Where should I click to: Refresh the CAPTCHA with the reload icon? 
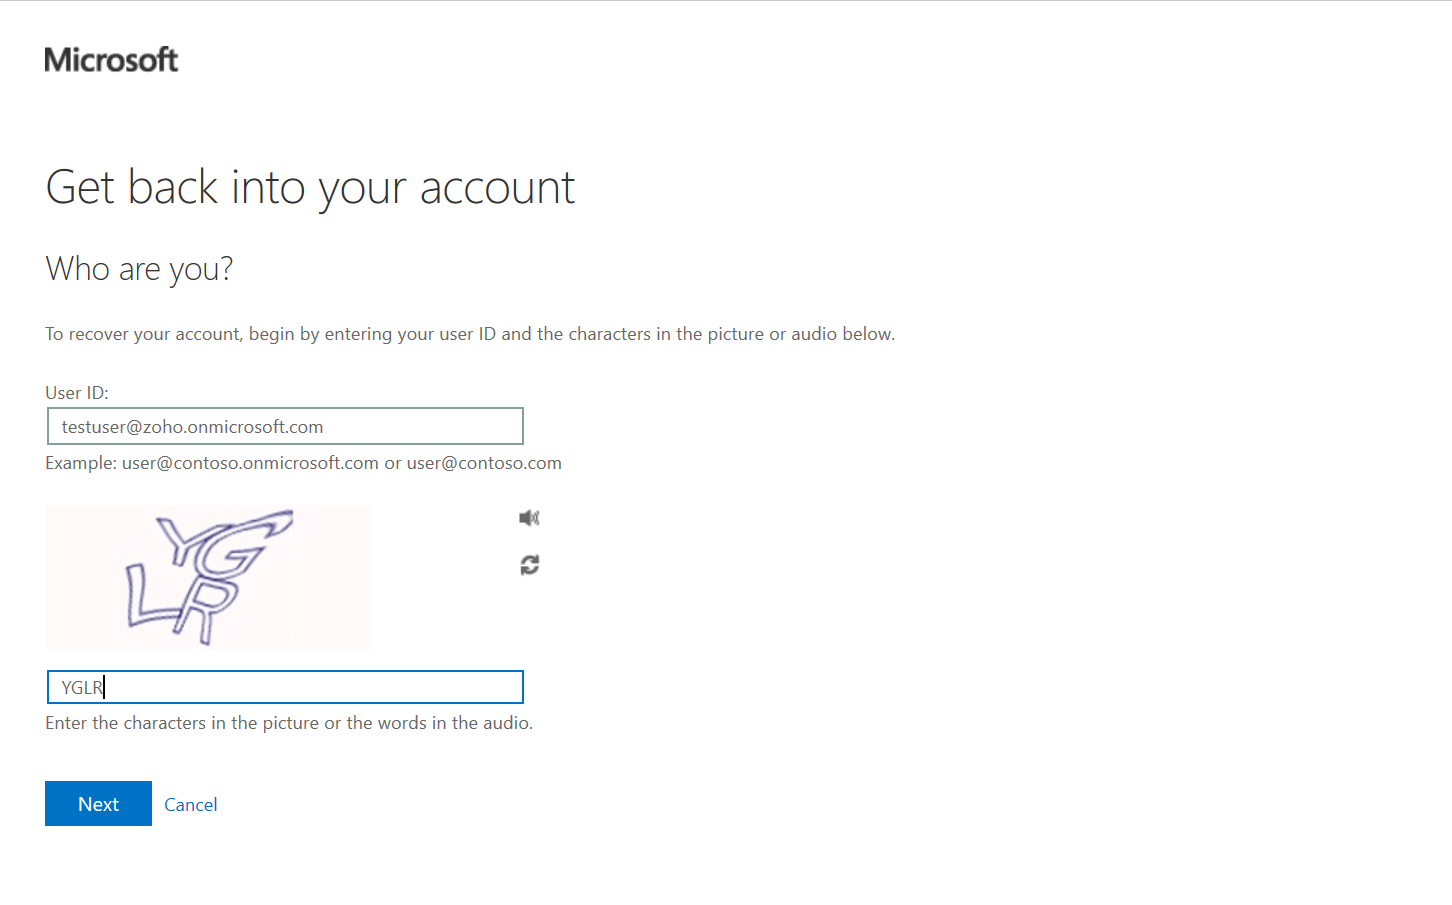pyautogui.click(x=529, y=565)
